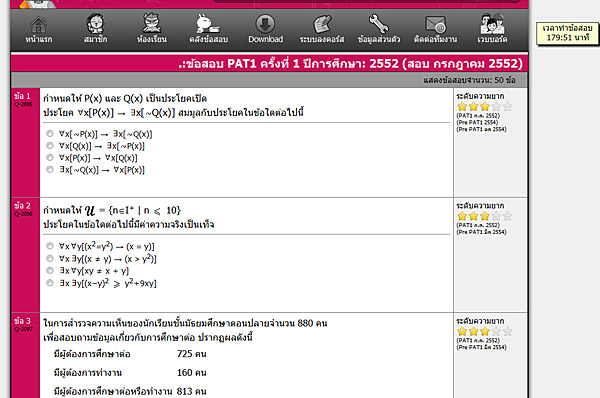
Task: Open the เว็บบอร์ด webboard icon
Action: [x=492, y=23]
